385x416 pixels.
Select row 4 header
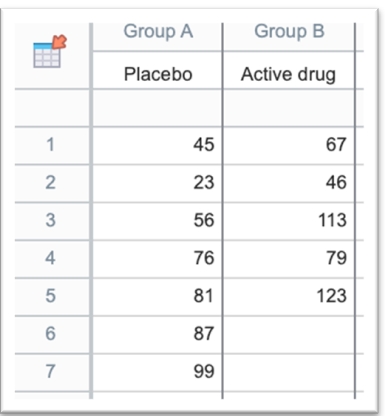(x=52, y=259)
